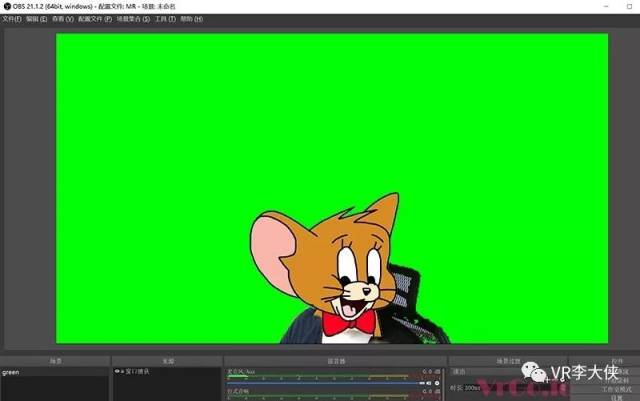
Task: Open the 文件(F) menu
Action: [x=12, y=19]
